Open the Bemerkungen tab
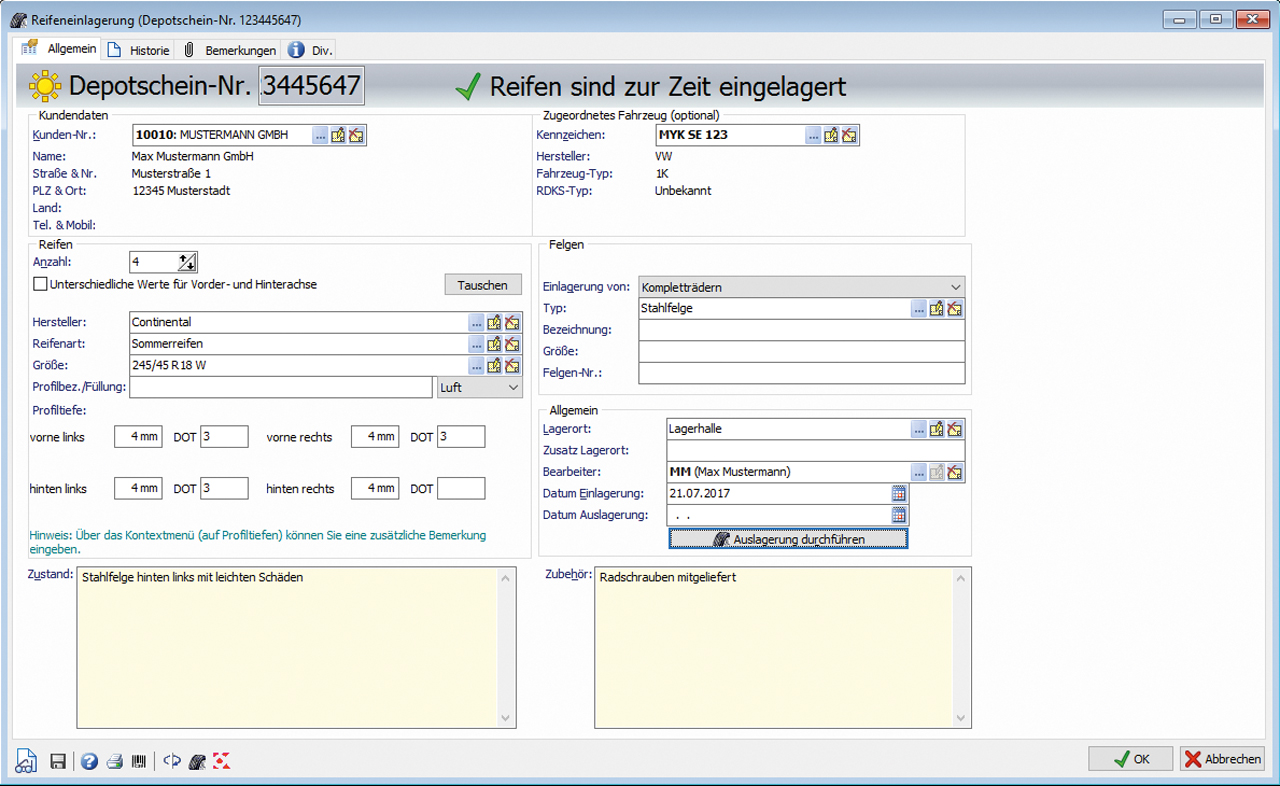This screenshot has width=1280, height=786. pyautogui.click(x=229, y=50)
